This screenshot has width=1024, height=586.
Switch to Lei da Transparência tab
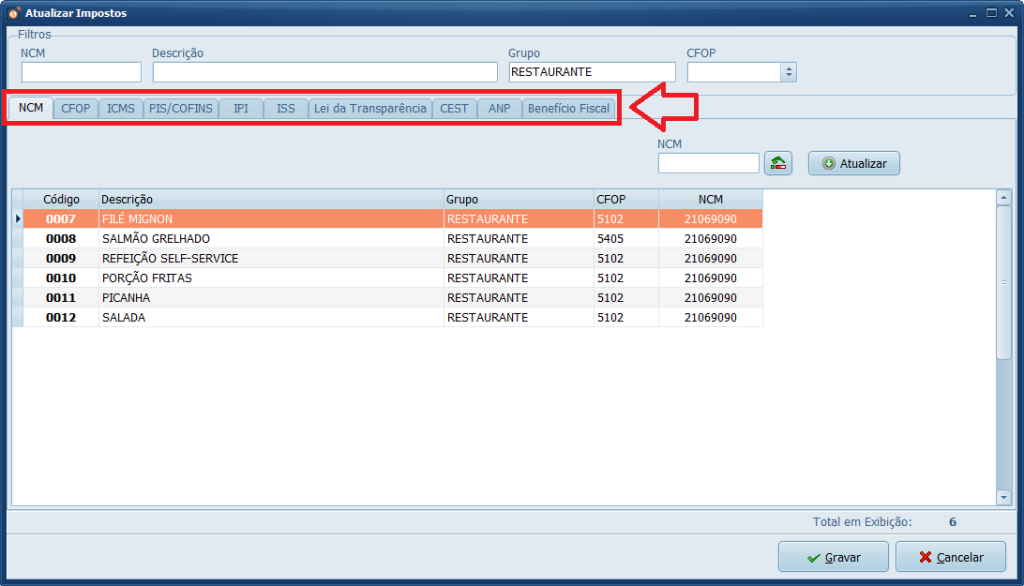click(370, 108)
